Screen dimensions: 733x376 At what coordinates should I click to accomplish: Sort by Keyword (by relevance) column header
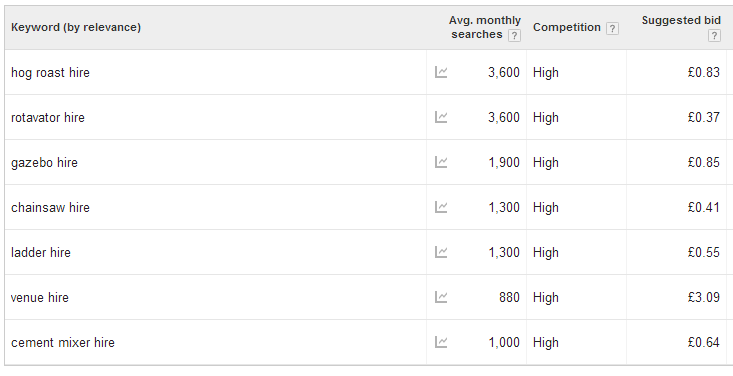76,27
